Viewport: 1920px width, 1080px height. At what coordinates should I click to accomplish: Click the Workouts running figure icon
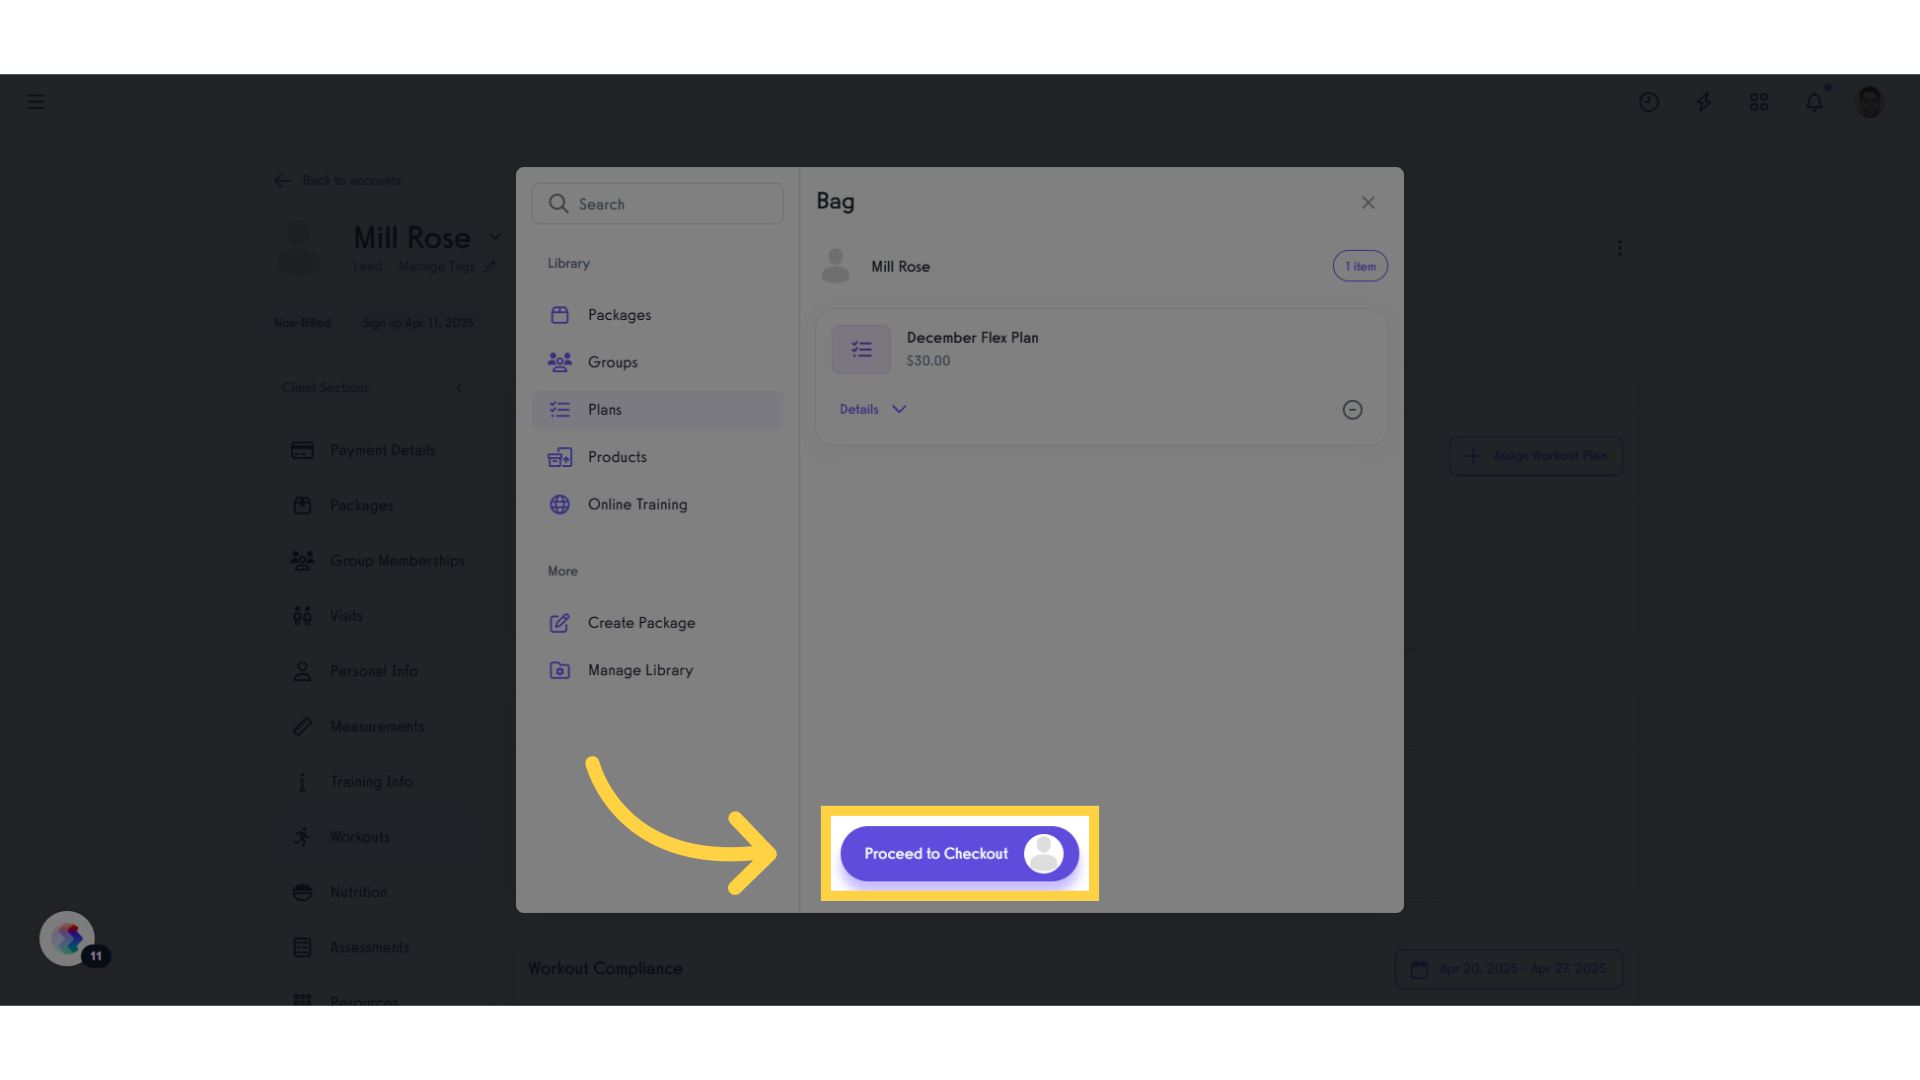pyautogui.click(x=302, y=837)
